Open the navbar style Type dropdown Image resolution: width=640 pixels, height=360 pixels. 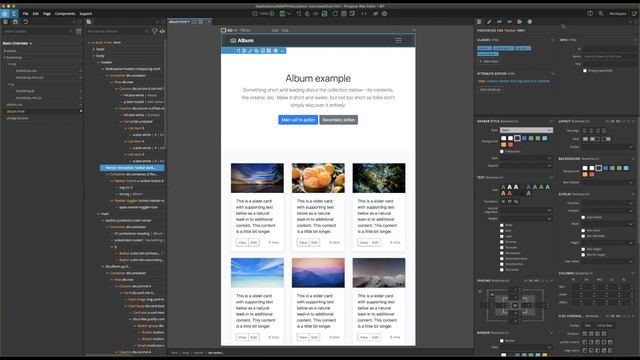click(x=526, y=130)
